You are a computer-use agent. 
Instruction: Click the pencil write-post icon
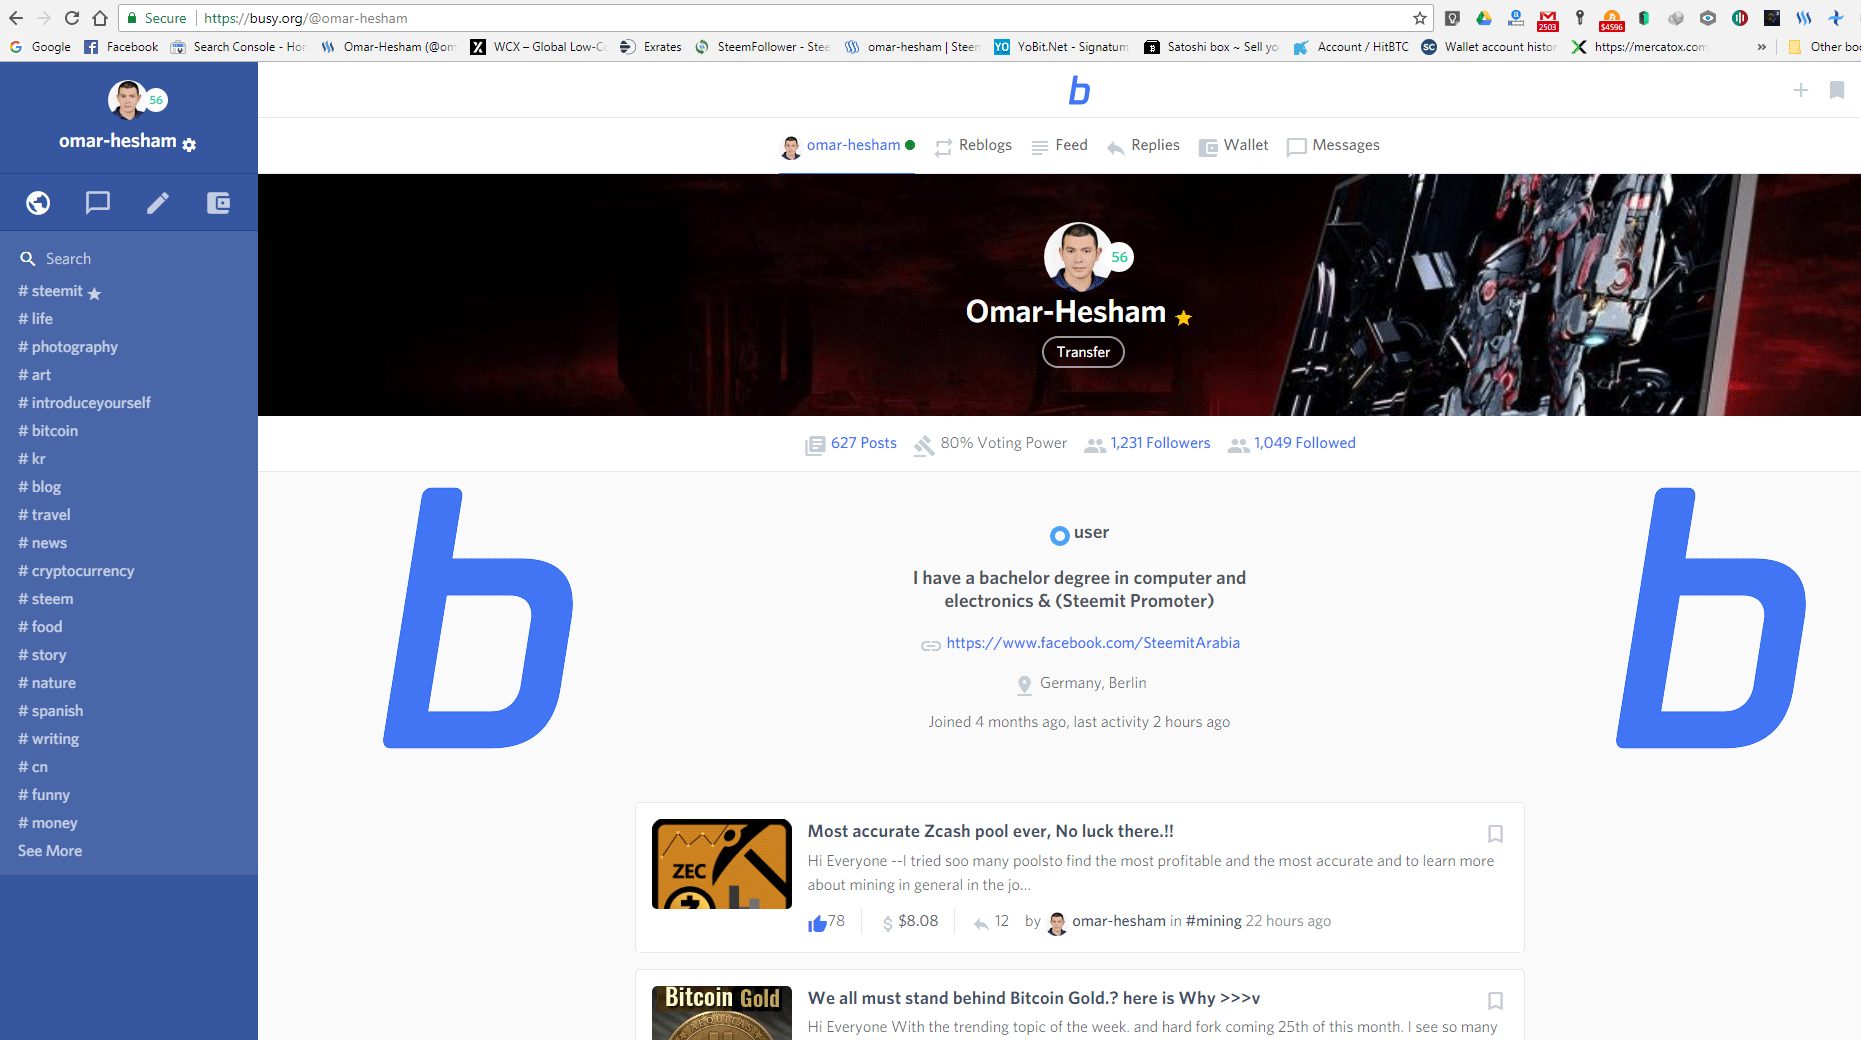158,203
